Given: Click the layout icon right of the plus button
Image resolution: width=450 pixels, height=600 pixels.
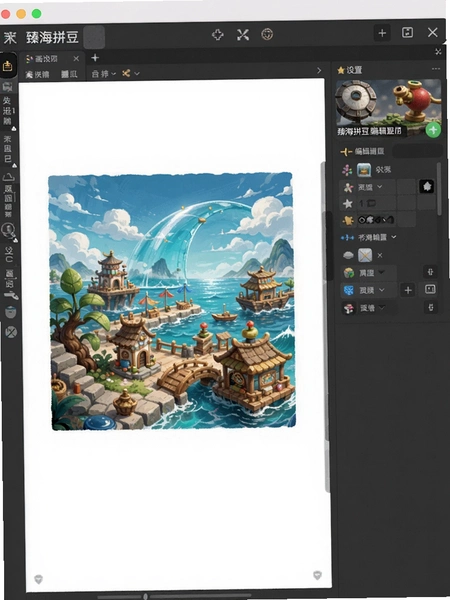Looking at the screenshot, I should pyautogui.click(x=430, y=290).
